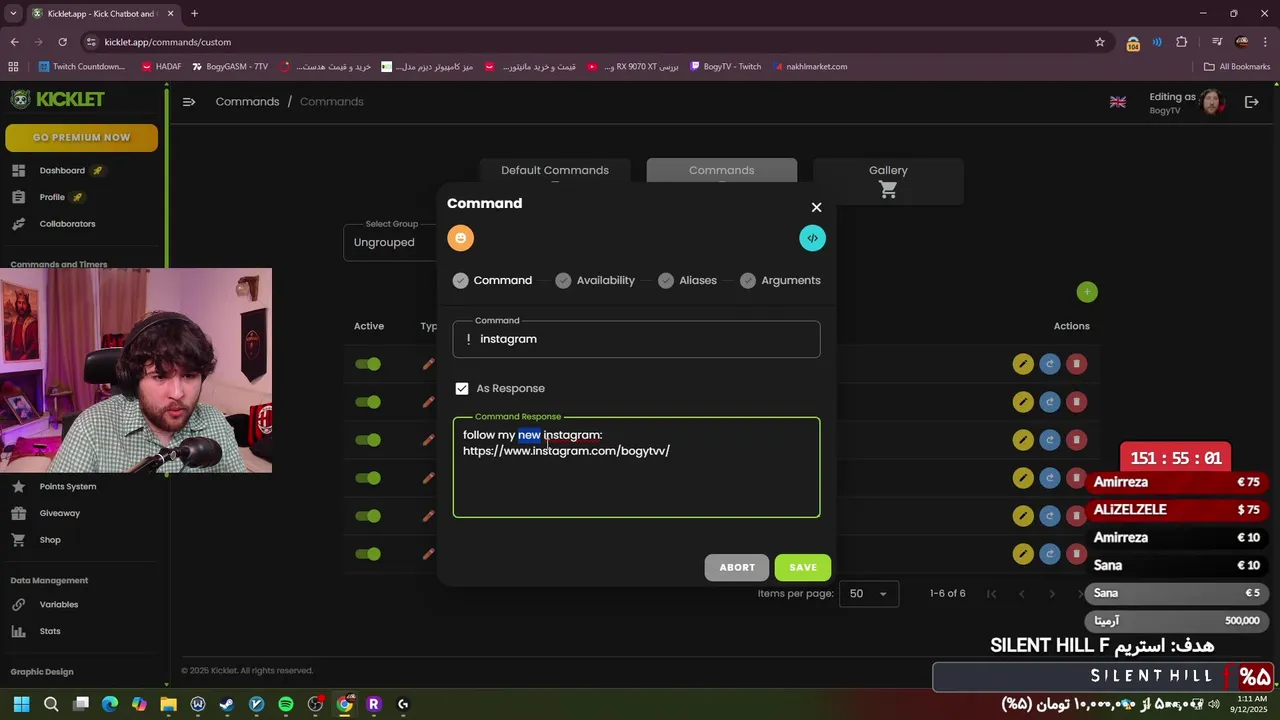Open Giveaway in sidebar

tap(59, 513)
